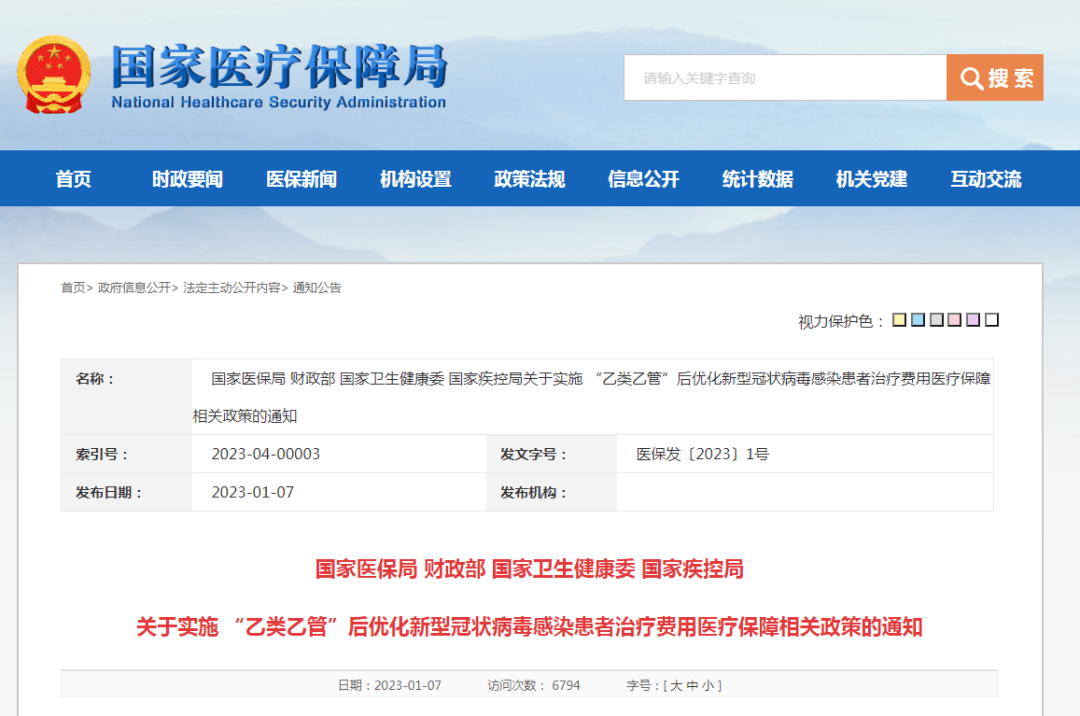Open the 机关党建 navigation item
This screenshot has width=1080, height=716.
[x=871, y=179]
